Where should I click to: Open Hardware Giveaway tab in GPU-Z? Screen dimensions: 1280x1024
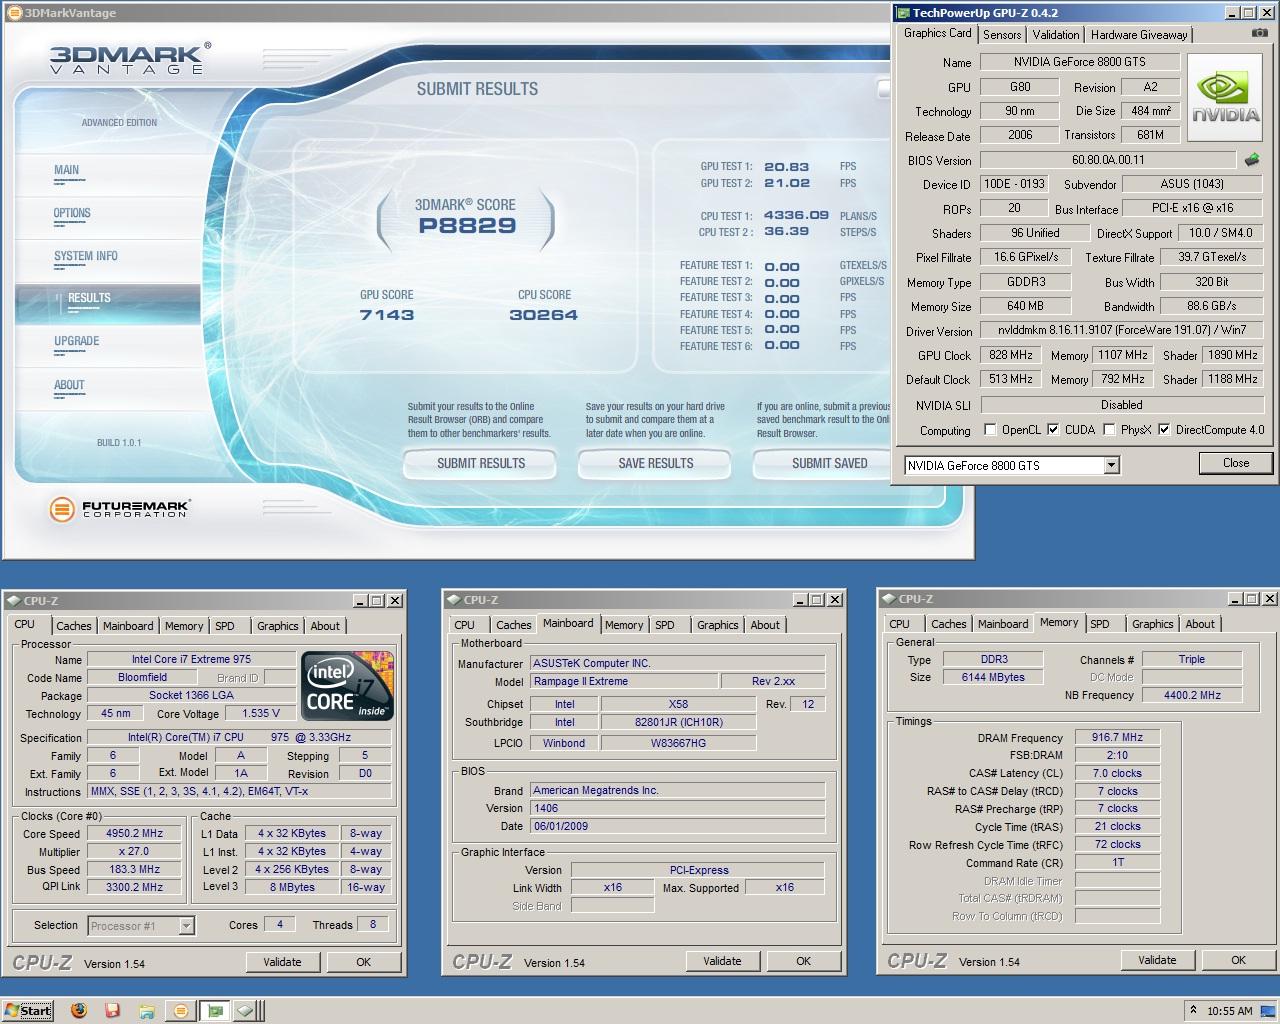[x=1139, y=34]
